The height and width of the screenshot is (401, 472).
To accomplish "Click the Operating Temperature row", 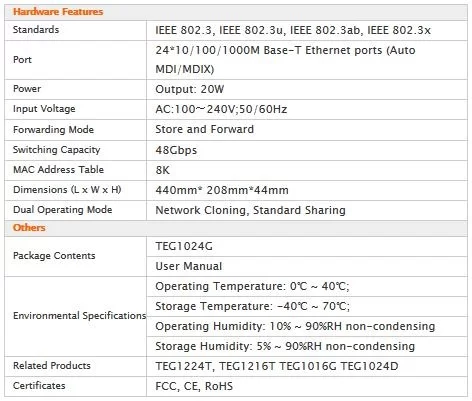I will [x=307, y=286].
